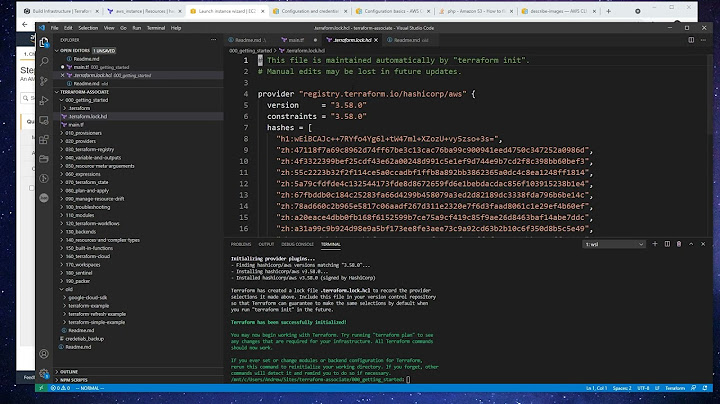Viewport: 720px width, 404px height.
Task: Click UTF-8 encoding in status bar
Action: (x=643, y=388)
